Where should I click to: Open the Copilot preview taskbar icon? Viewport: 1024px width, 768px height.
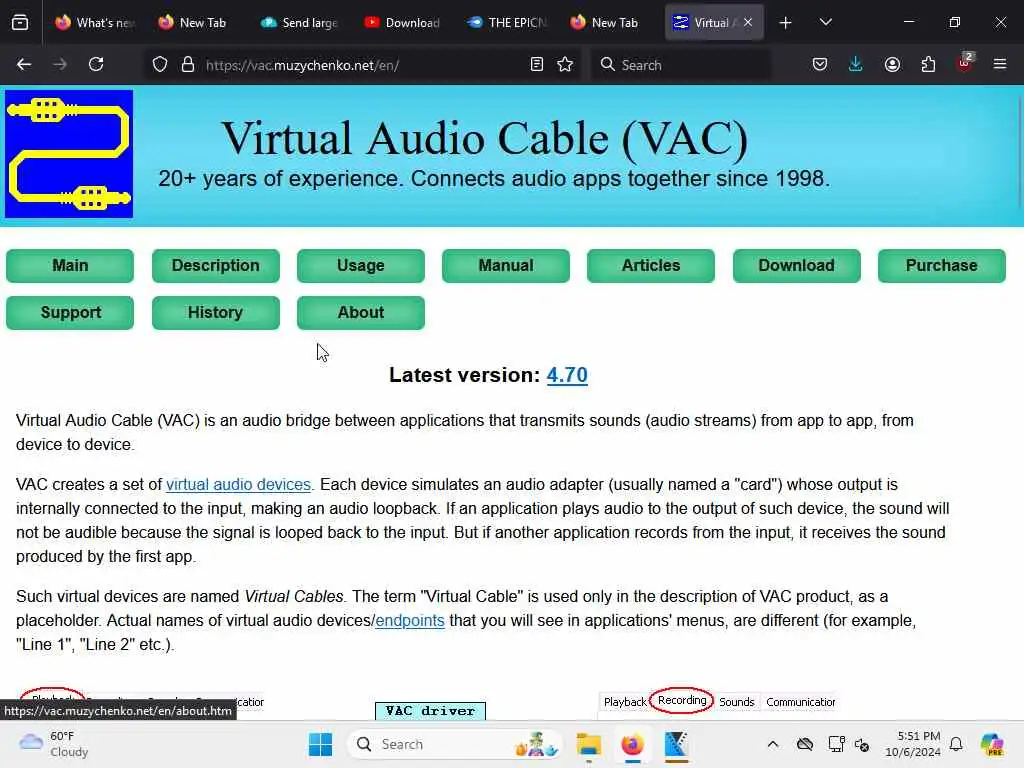992,744
